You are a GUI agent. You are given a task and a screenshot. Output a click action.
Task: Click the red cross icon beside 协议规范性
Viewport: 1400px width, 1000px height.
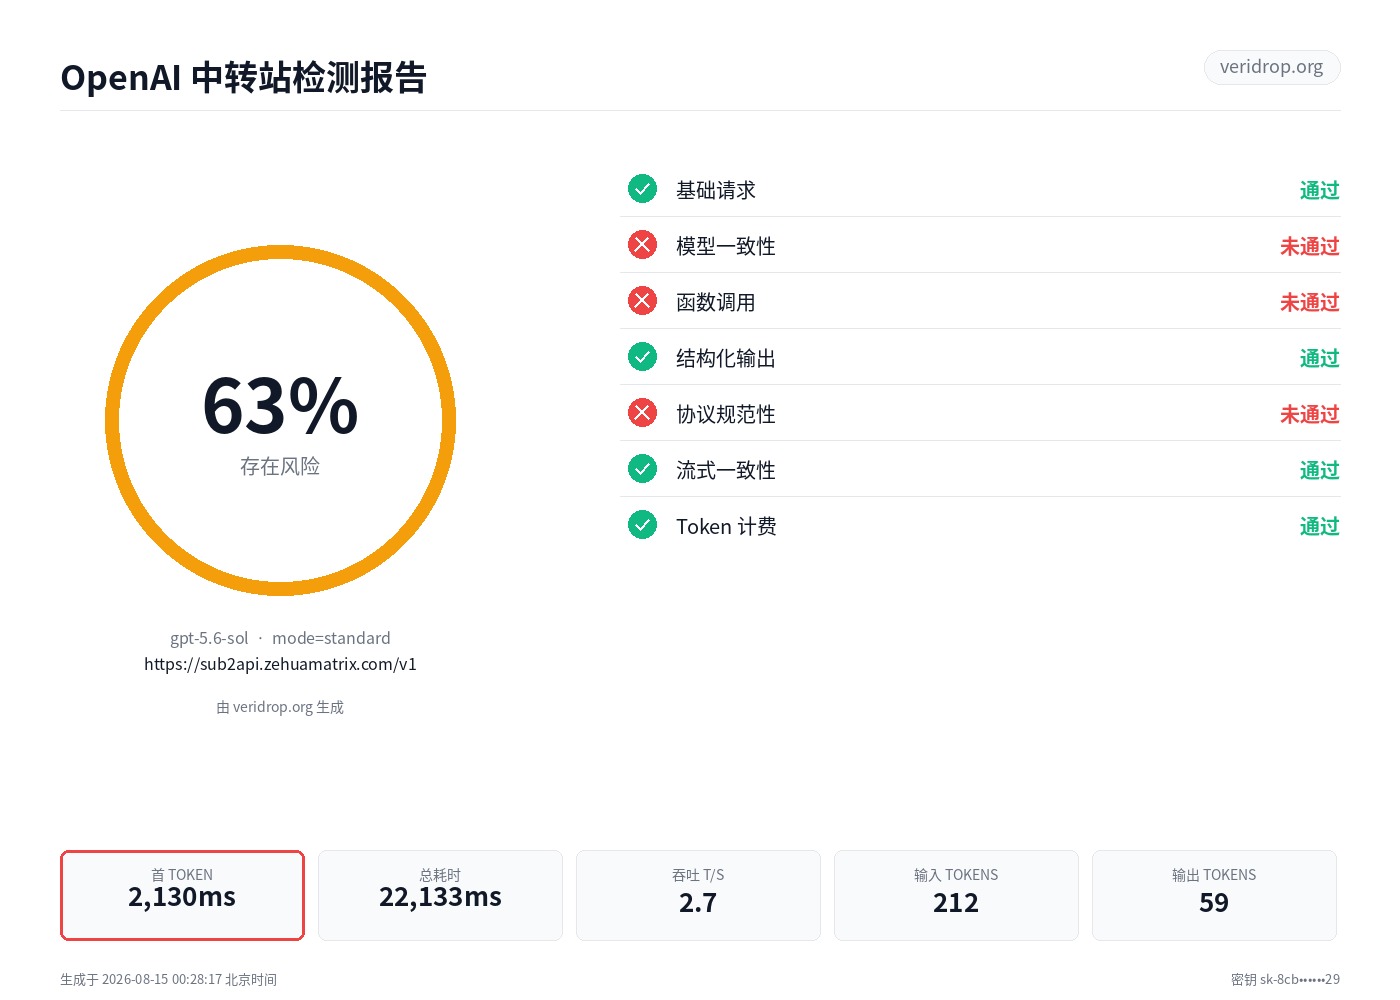coord(642,413)
